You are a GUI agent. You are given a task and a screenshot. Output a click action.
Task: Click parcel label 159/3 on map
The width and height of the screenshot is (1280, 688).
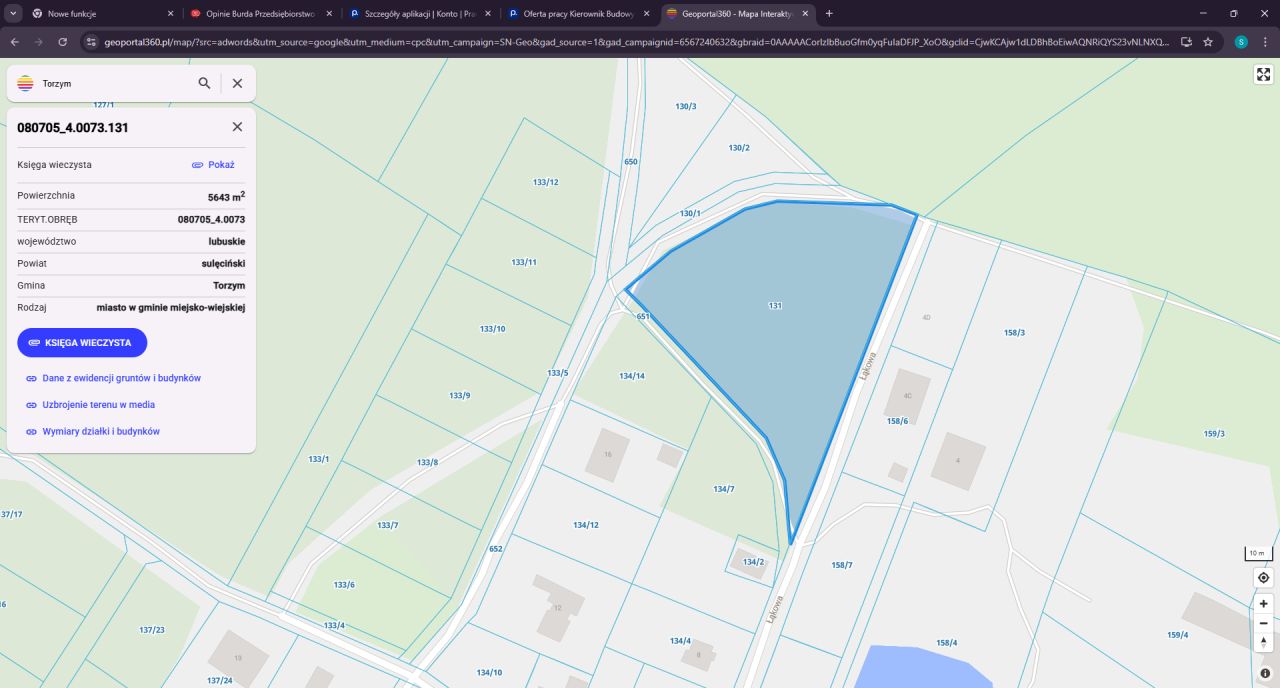(x=1214, y=433)
